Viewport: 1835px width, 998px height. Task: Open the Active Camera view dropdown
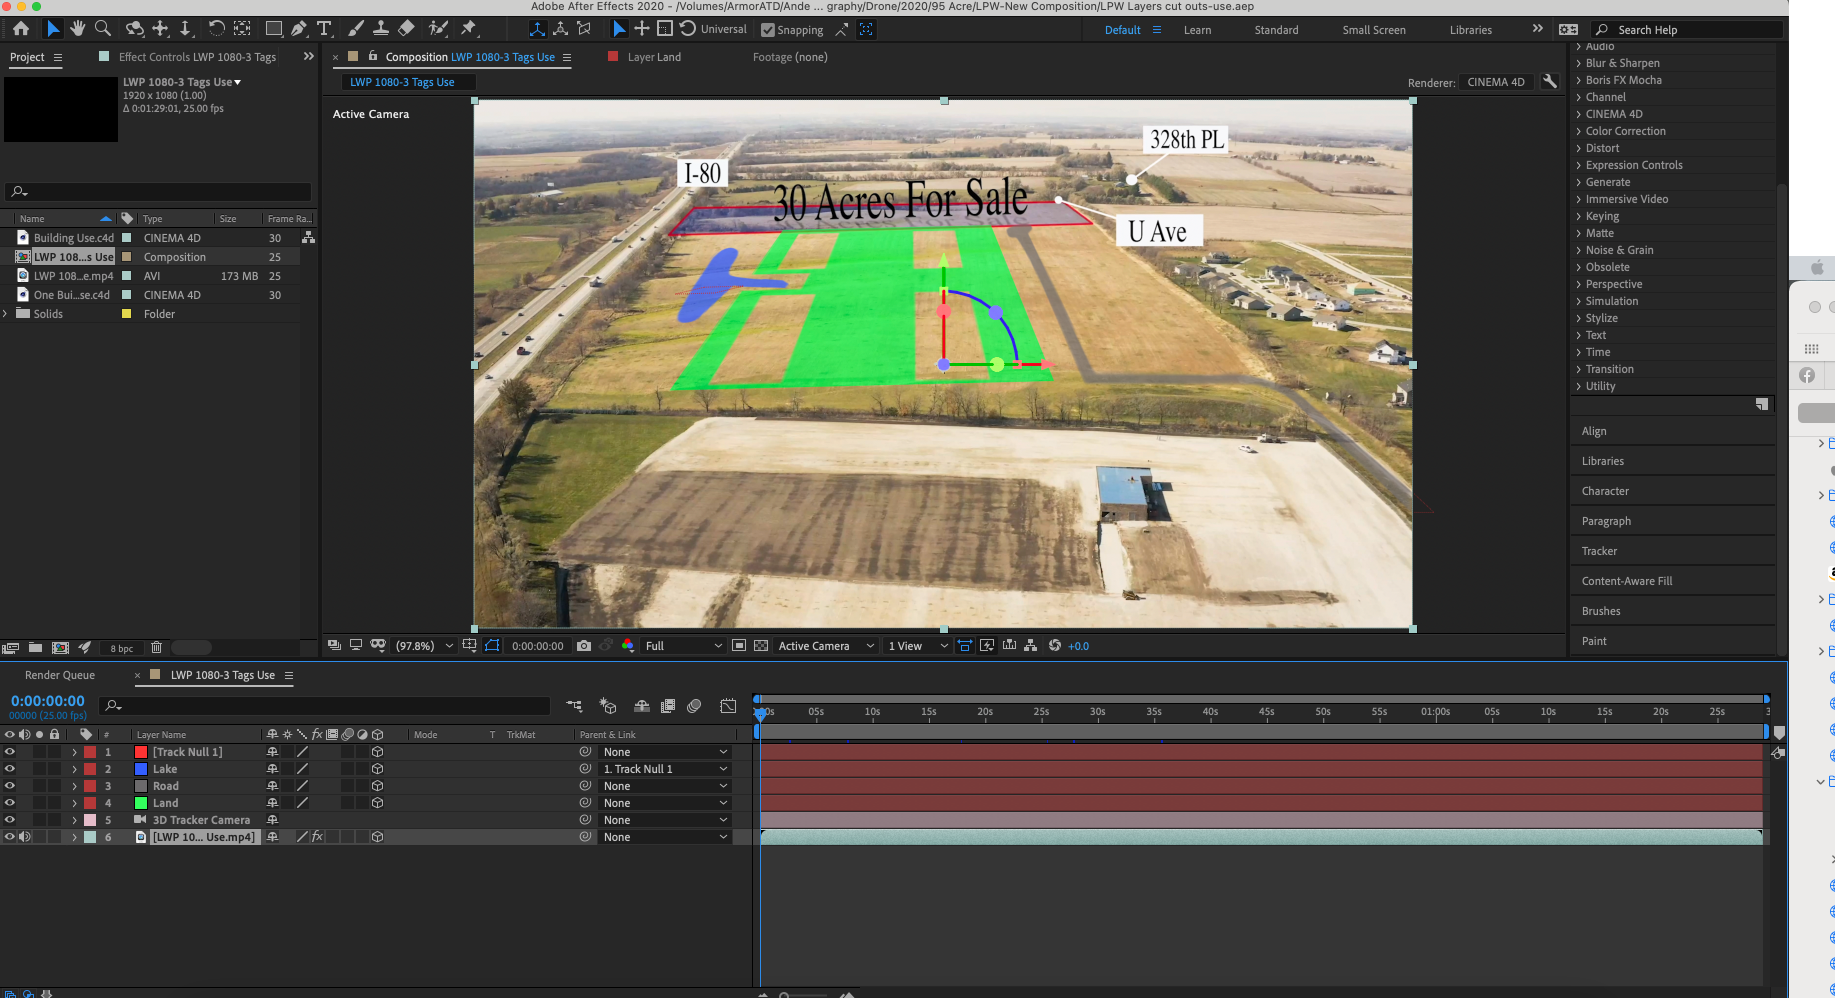(x=825, y=645)
